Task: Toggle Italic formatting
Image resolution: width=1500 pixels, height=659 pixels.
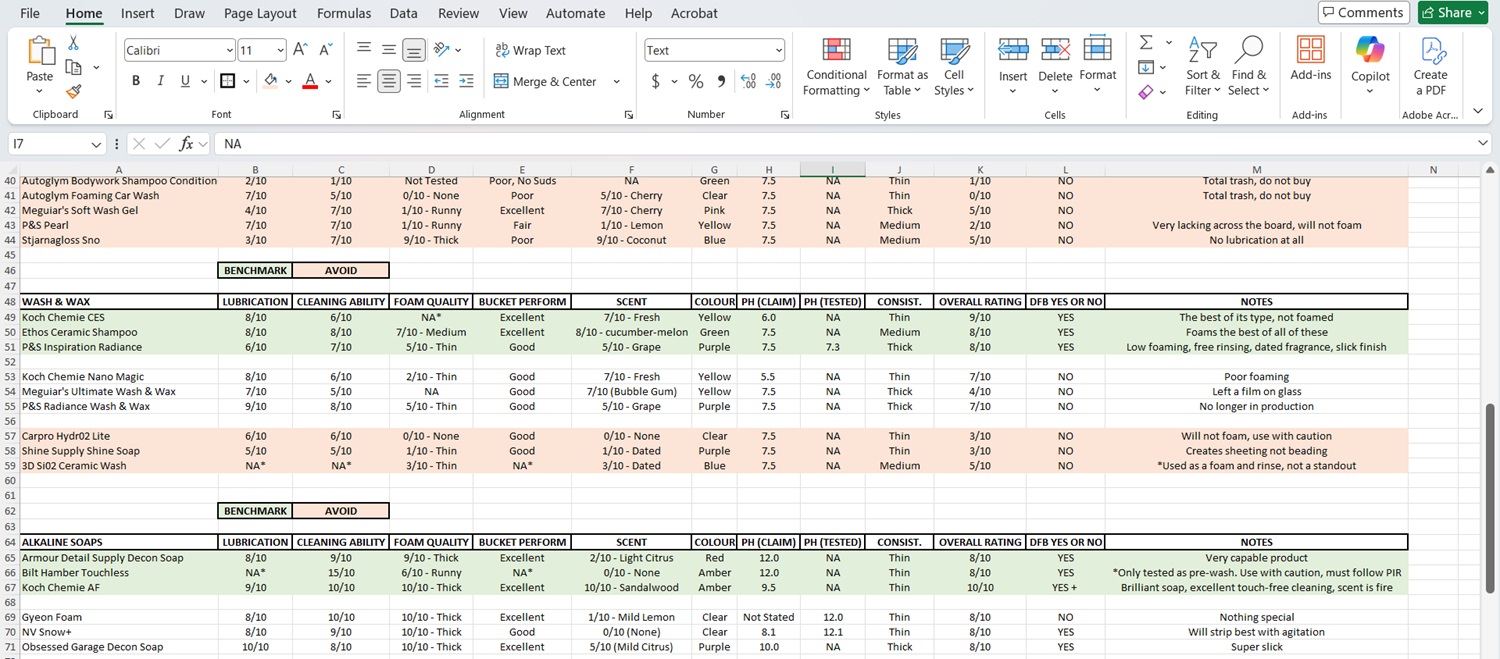Action: tap(160, 82)
